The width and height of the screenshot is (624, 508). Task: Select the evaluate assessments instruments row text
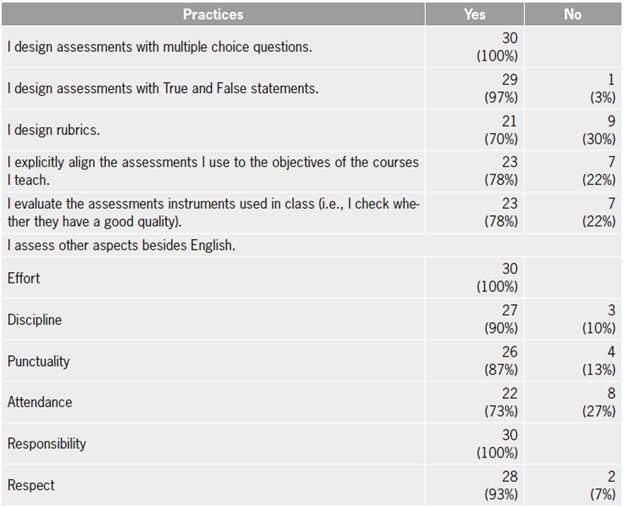tap(213, 212)
